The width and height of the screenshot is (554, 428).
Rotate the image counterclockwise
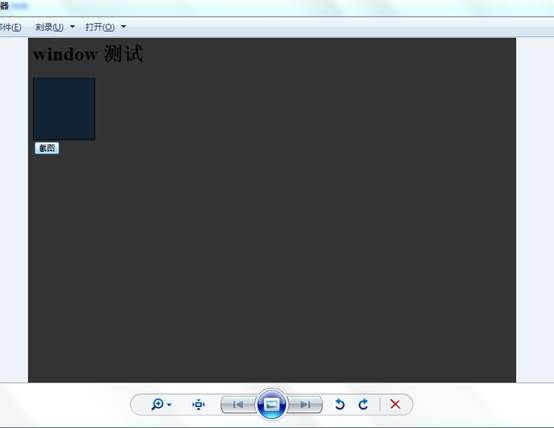click(x=340, y=404)
